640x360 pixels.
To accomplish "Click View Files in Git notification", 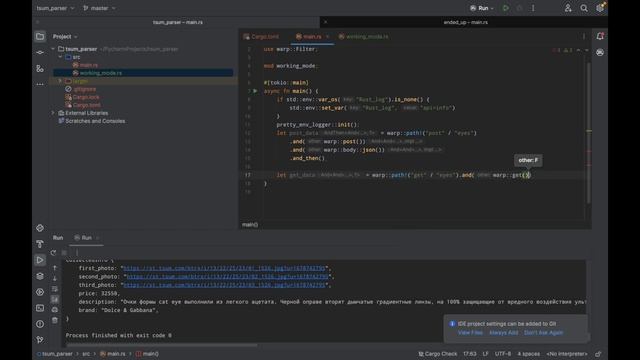I will [x=470, y=333].
